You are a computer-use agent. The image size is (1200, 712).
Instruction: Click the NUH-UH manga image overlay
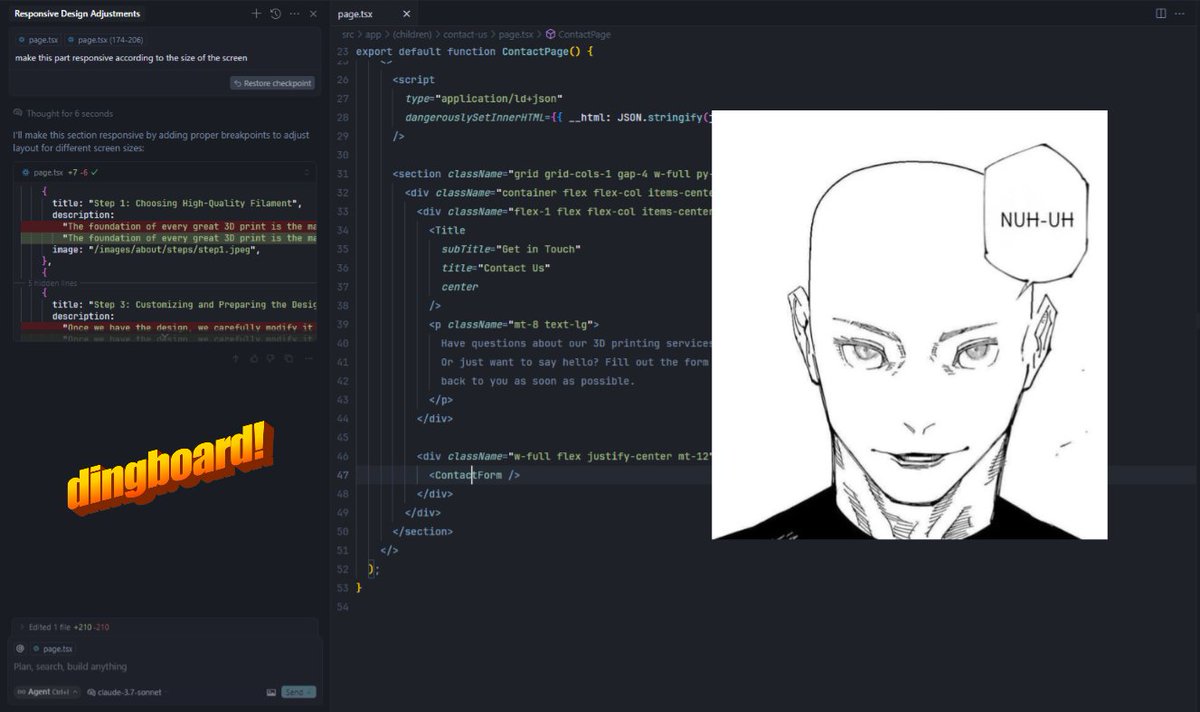click(909, 324)
